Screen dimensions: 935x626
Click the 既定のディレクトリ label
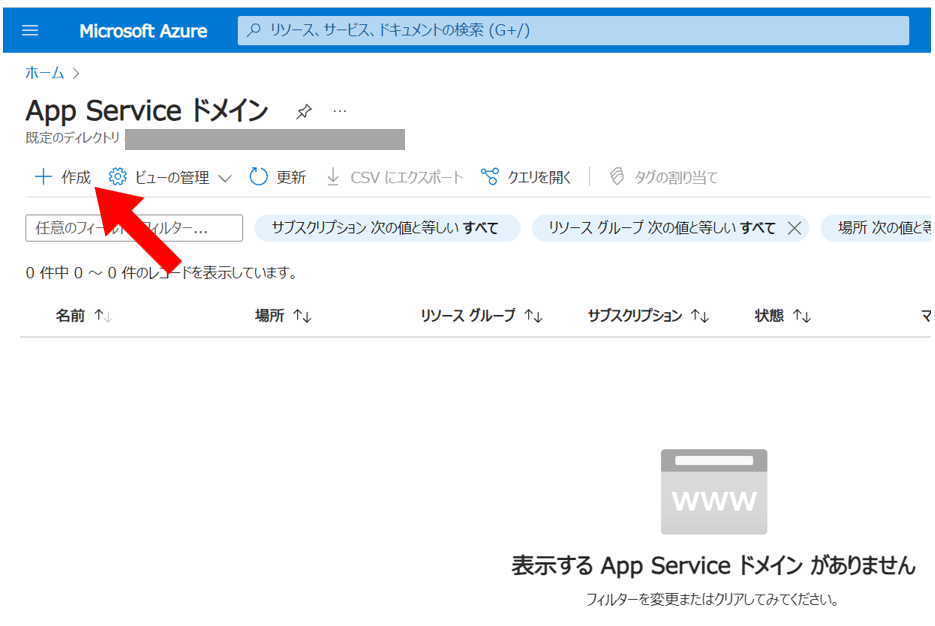73,138
